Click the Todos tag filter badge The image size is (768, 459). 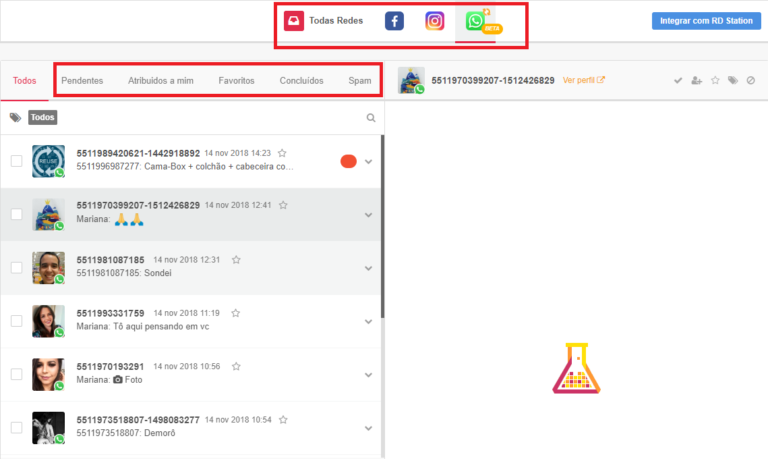(x=43, y=118)
